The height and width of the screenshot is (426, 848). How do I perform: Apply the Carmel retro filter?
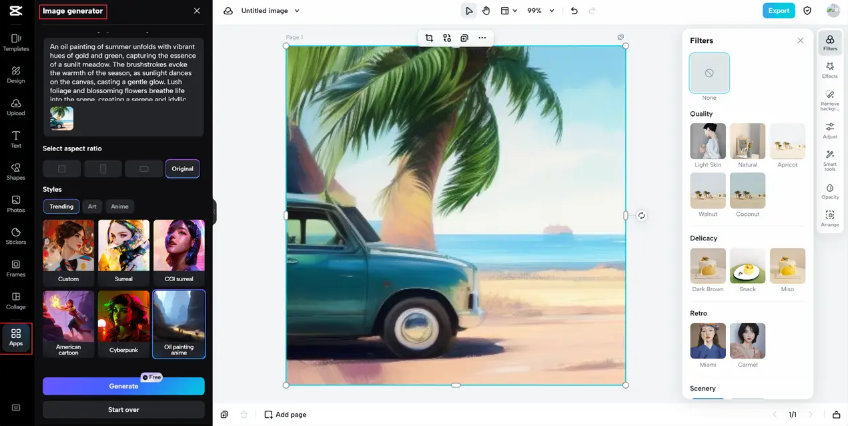[x=747, y=341]
